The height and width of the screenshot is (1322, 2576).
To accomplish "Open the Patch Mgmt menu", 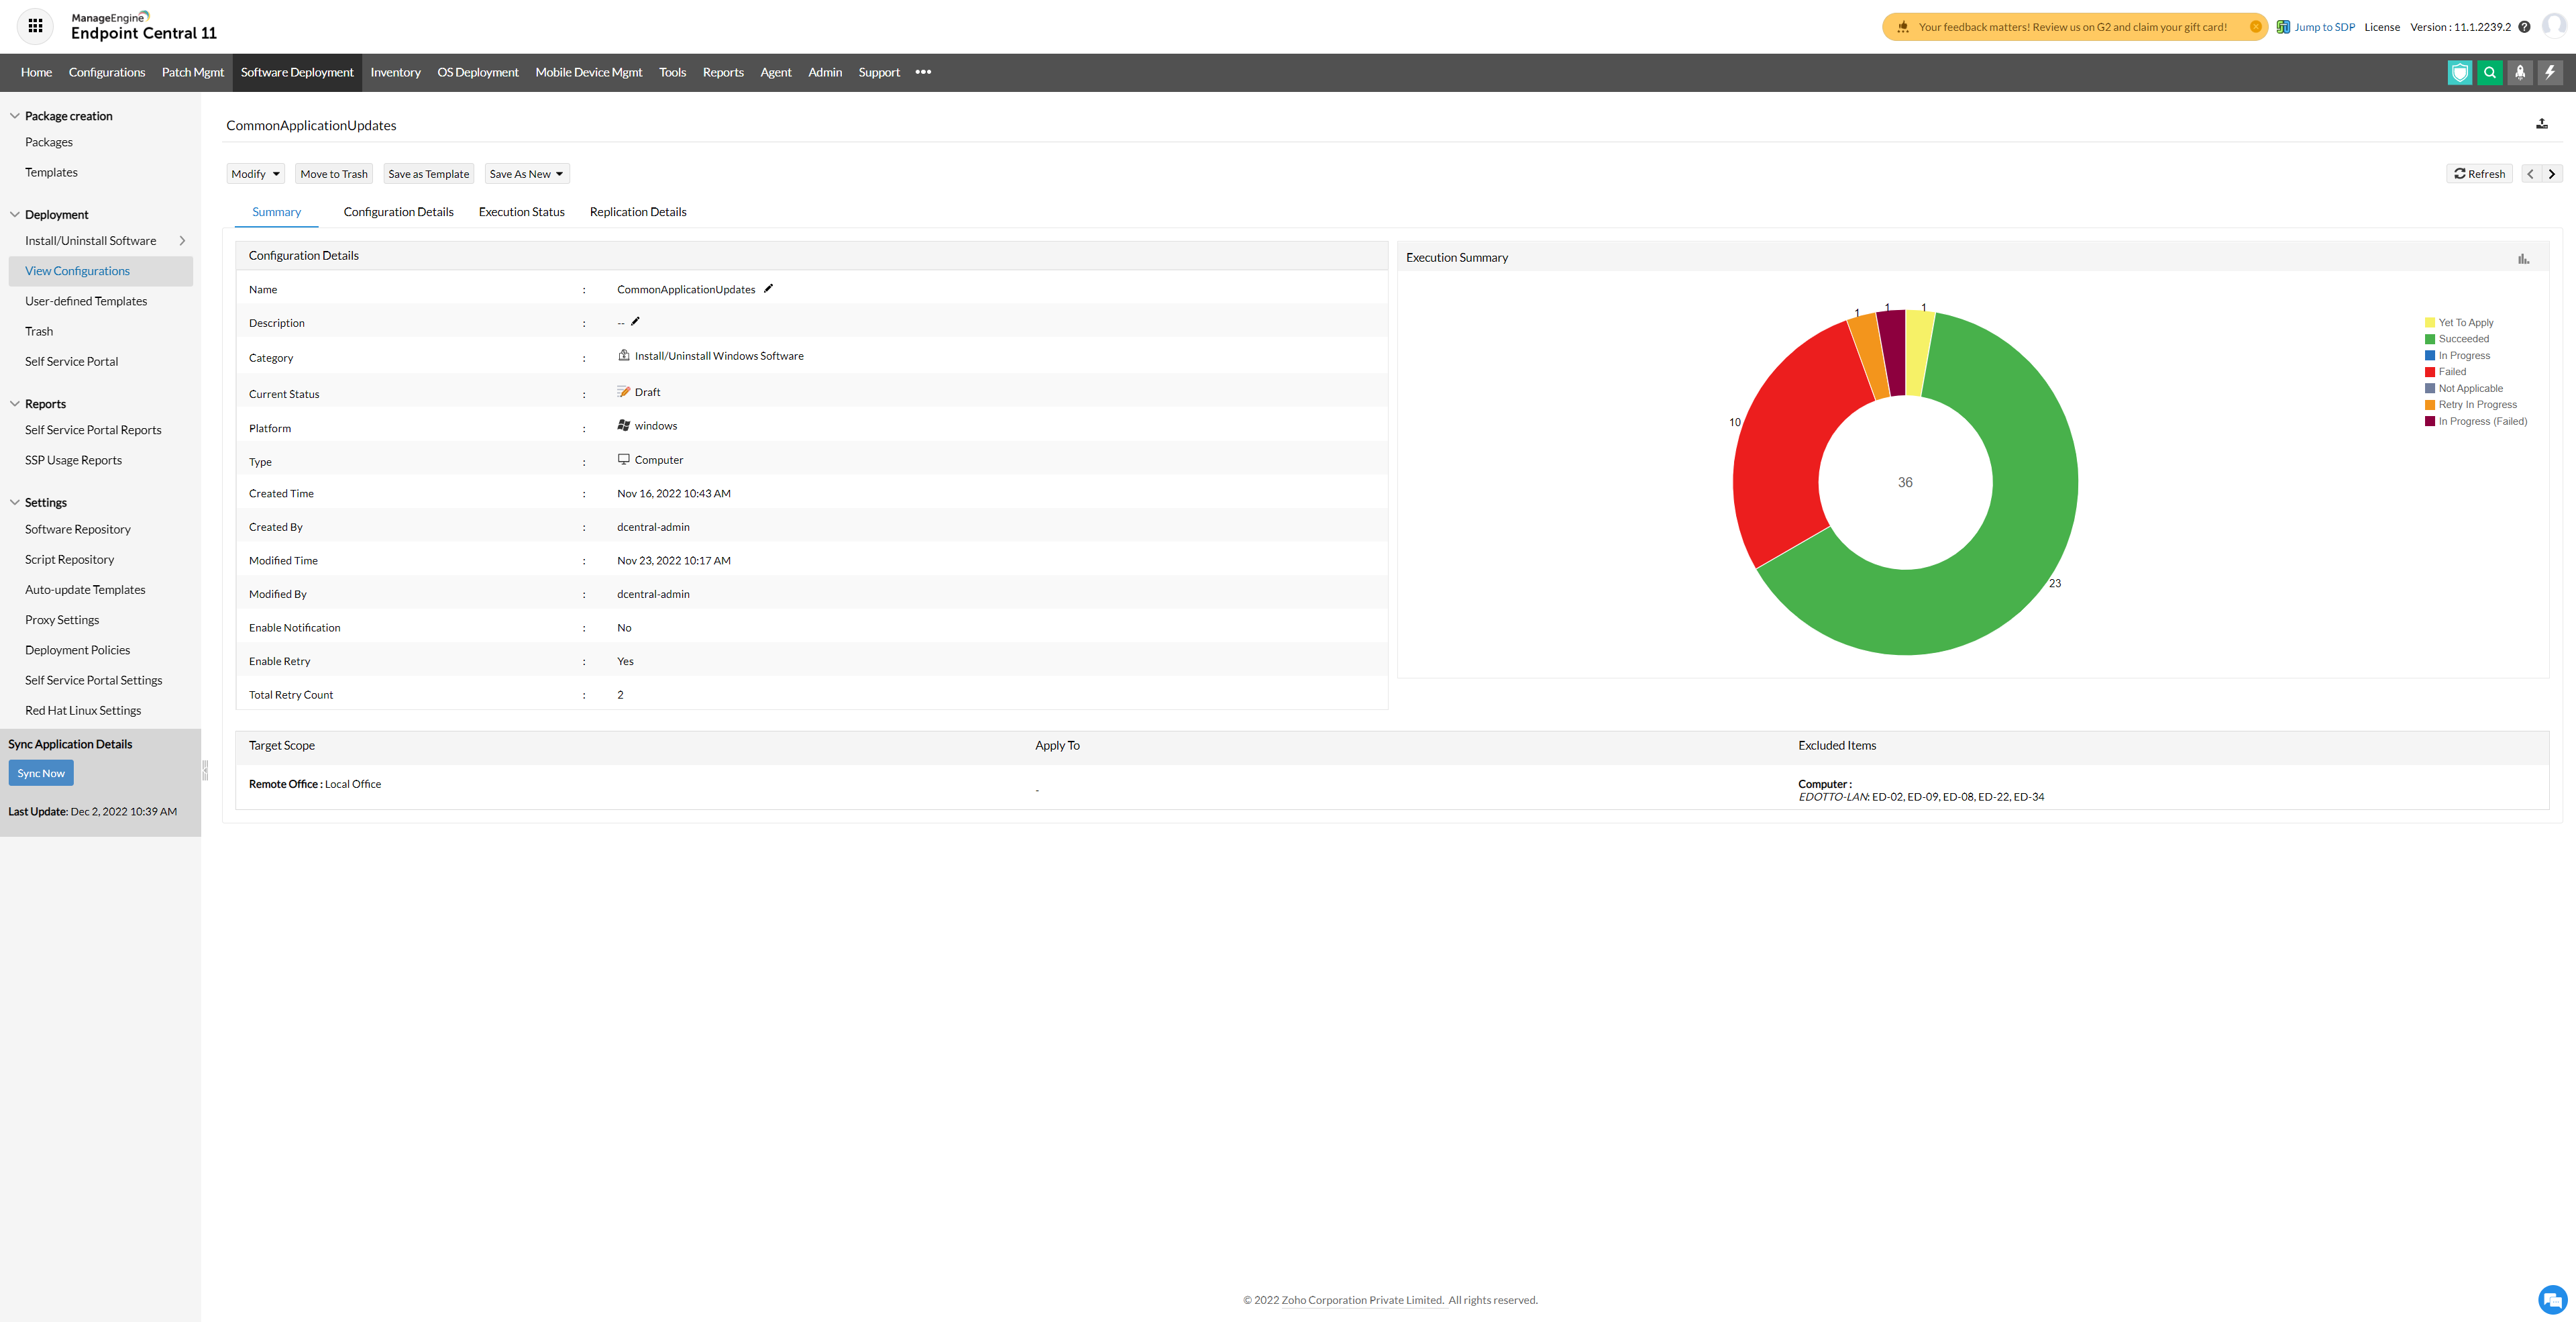I will pyautogui.click(x=192, y=72).
